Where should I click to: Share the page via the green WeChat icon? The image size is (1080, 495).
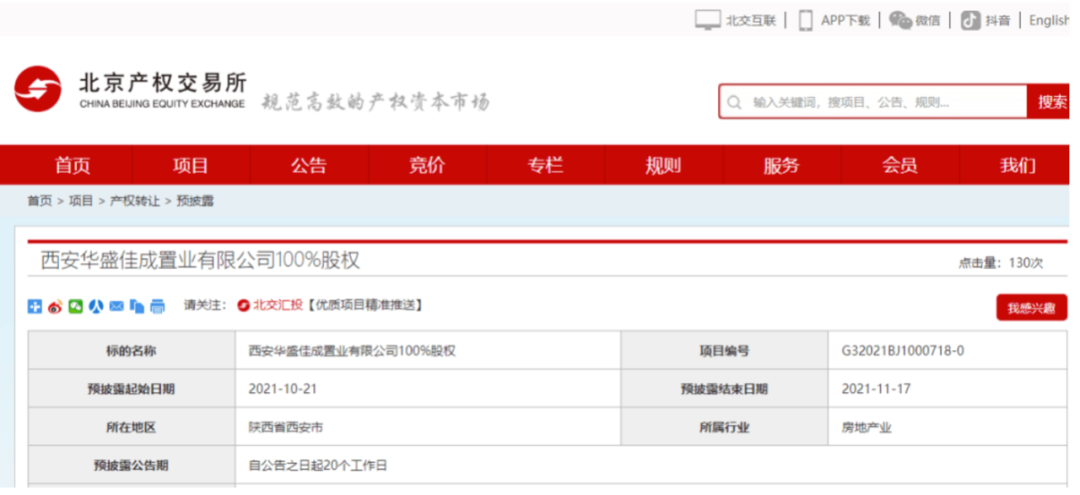click(x=75, y=306)
